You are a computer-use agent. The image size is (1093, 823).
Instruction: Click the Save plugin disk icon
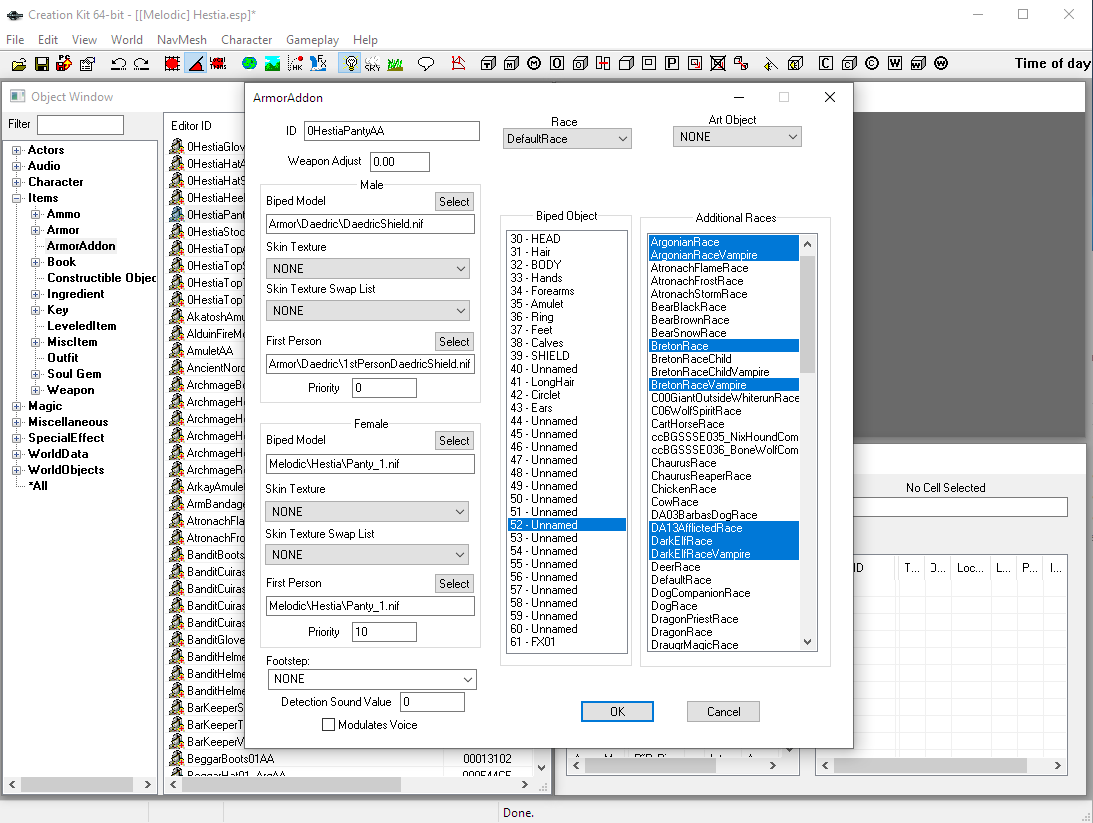42,64
